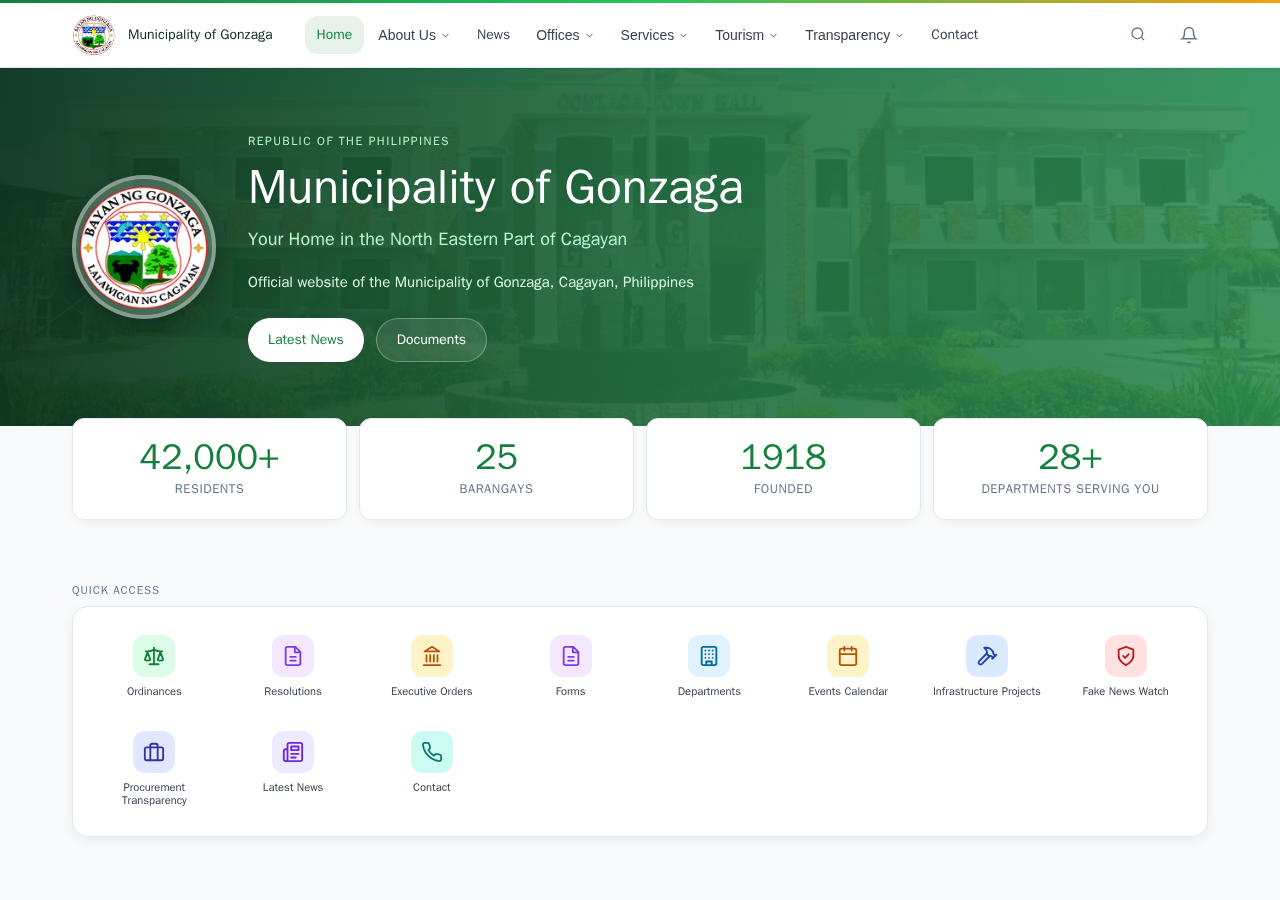Click the Quick Access section label
This screenshot has height=900, width=1280.
tap(116, 590)
